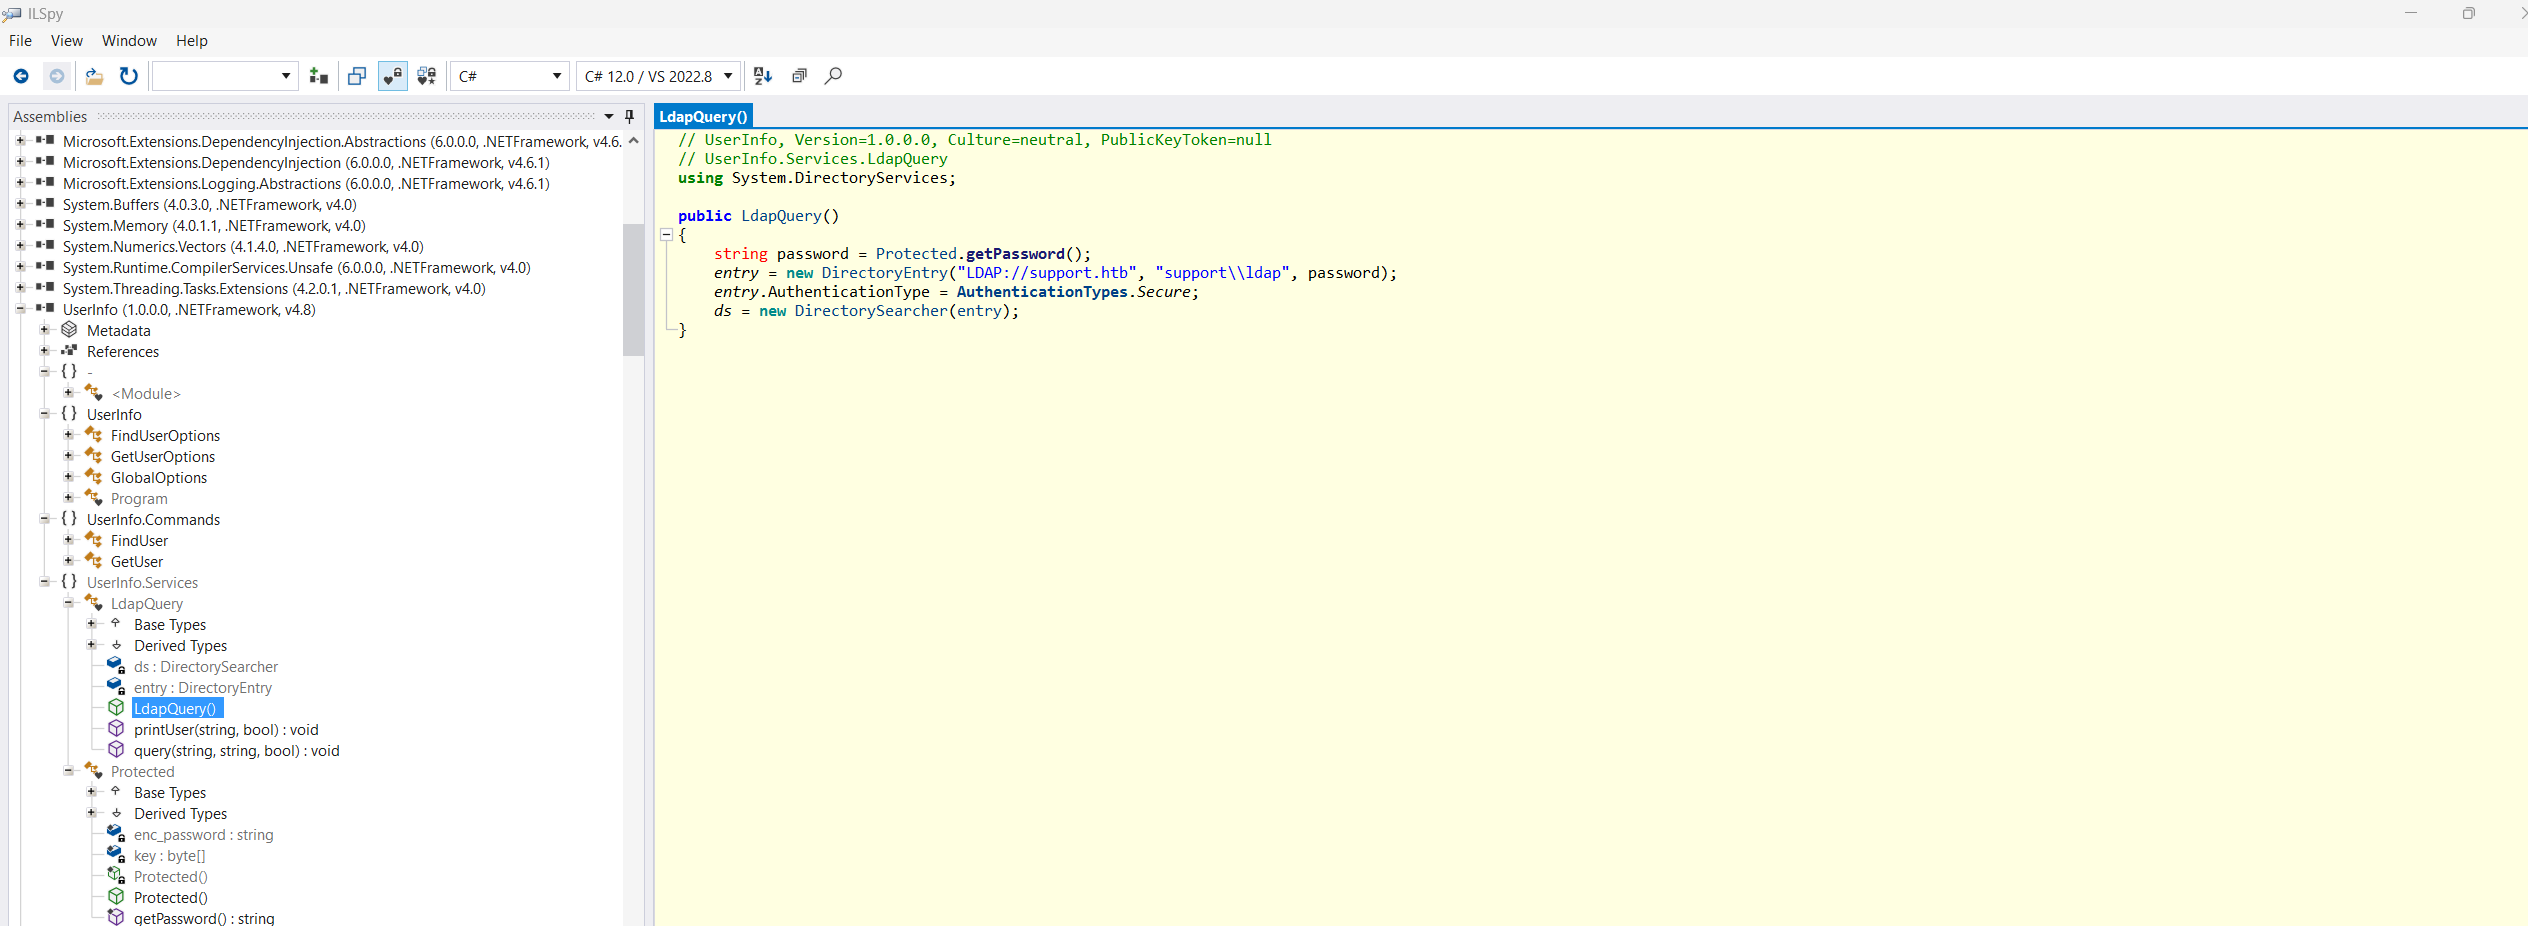Image resolution: width=2528 pixels, height=926 pixels.
Task: Toggle show all types and members
Action: pos(427,76)
